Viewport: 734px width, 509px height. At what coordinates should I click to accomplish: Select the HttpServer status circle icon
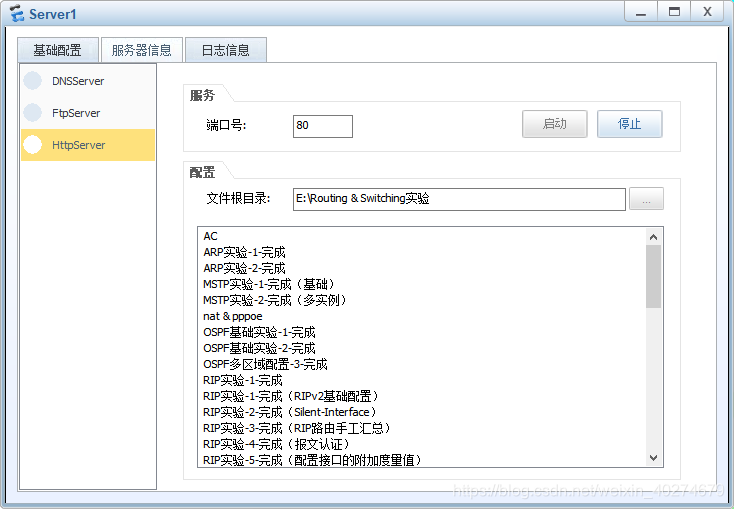(x=33, y=144)
